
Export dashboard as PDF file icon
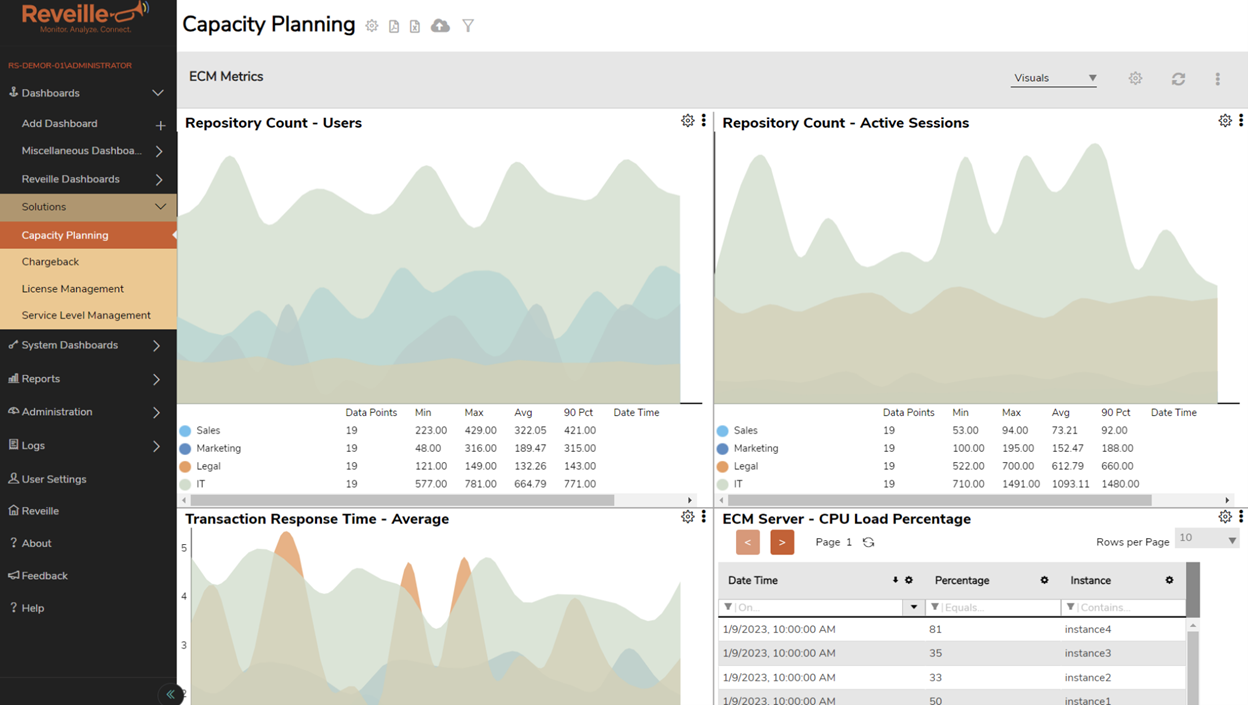pos(394,26)
